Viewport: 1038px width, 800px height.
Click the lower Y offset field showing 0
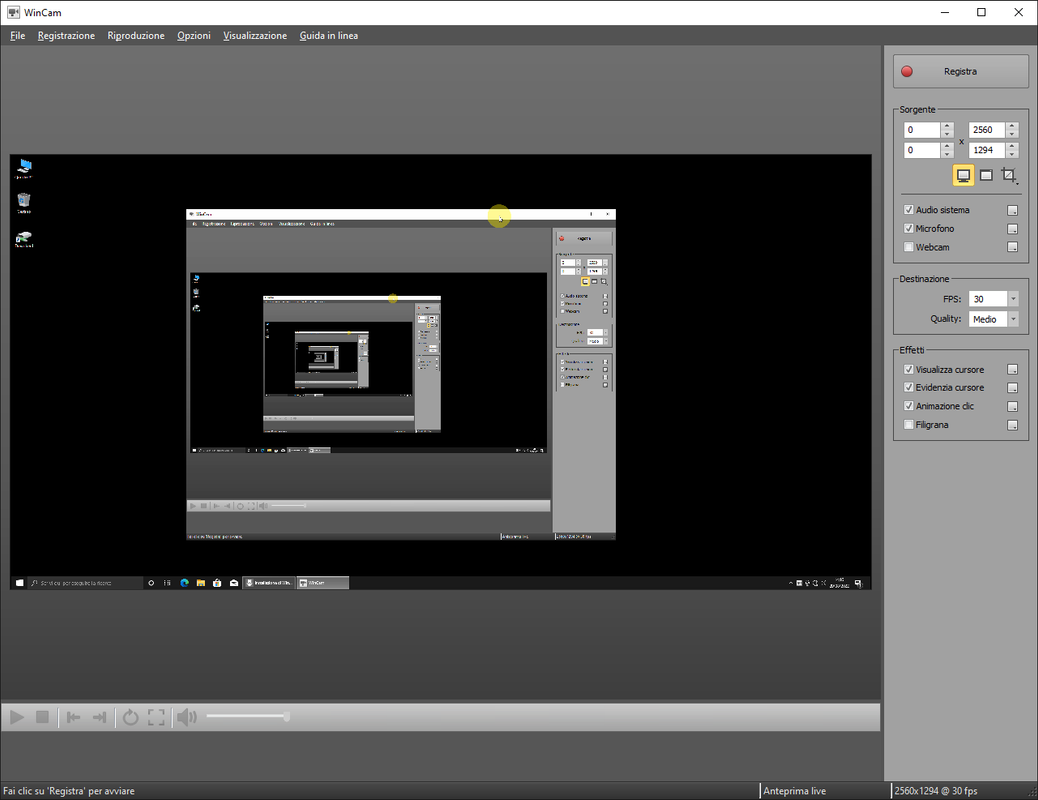click(923, 150)
